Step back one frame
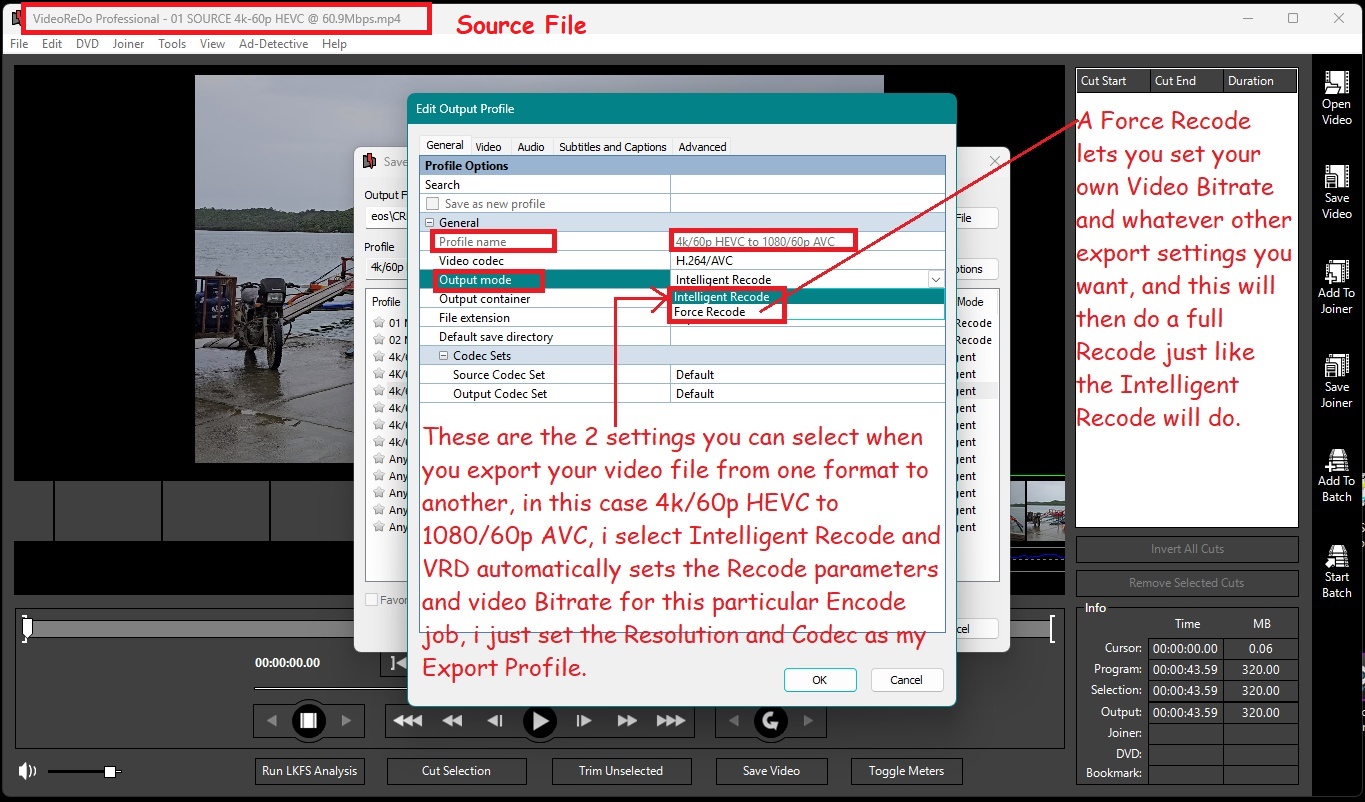This screenshot has width=1365, height=802. (x=494, y=720)
